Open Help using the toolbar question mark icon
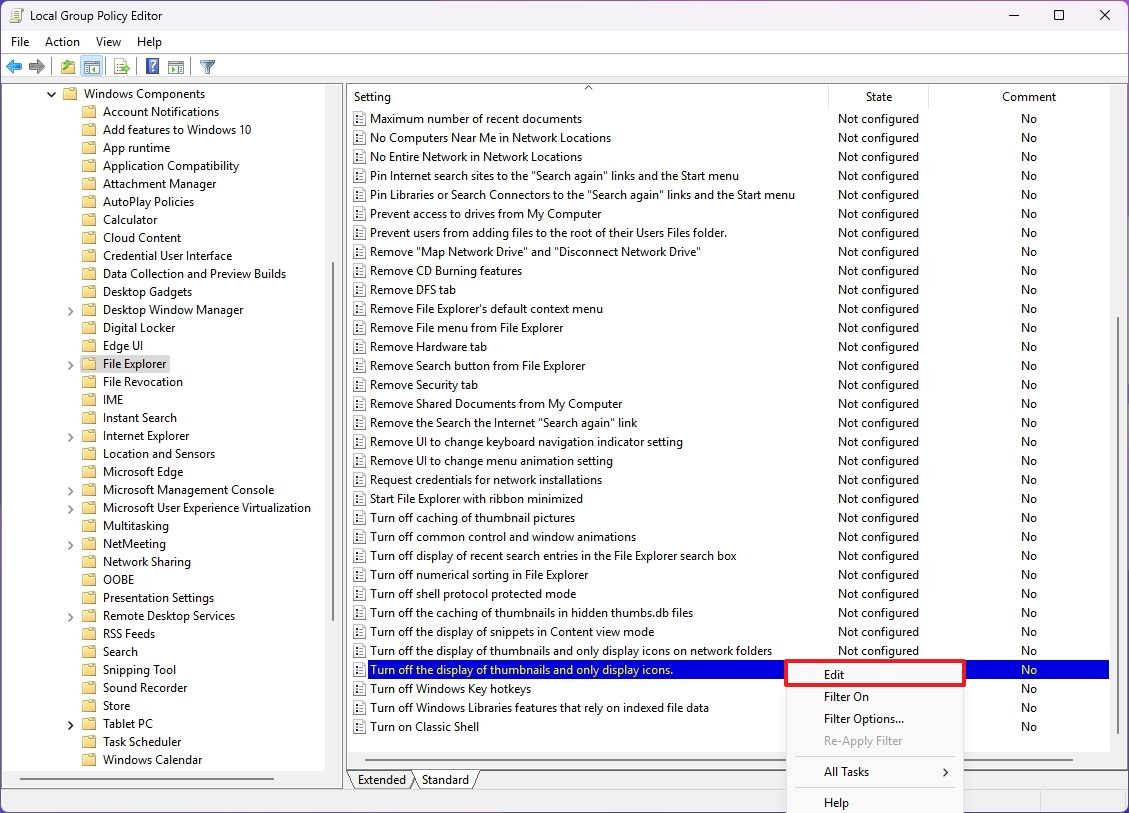 tap(152, 66)
